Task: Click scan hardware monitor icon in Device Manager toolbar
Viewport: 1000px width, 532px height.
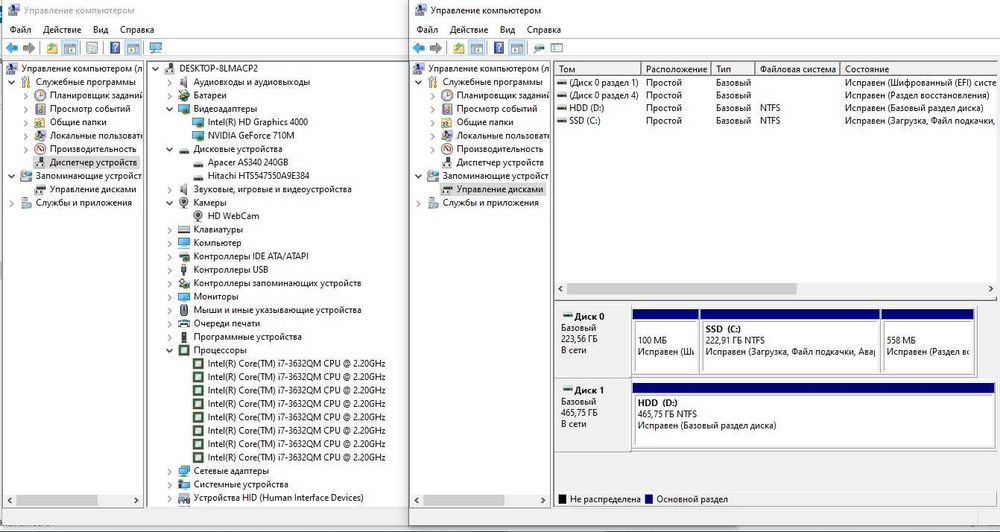Action: 156,48
